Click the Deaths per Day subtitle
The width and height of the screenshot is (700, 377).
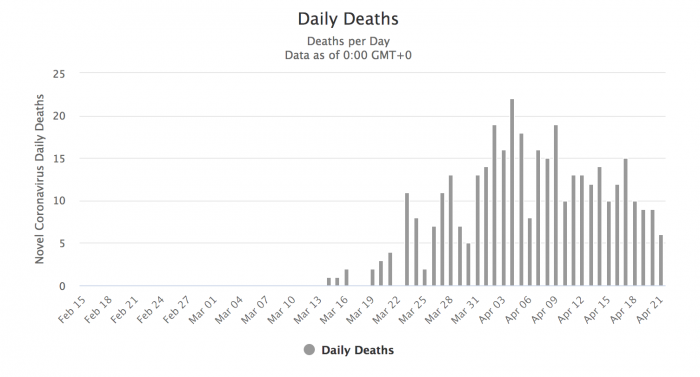[x=348, y=41]
